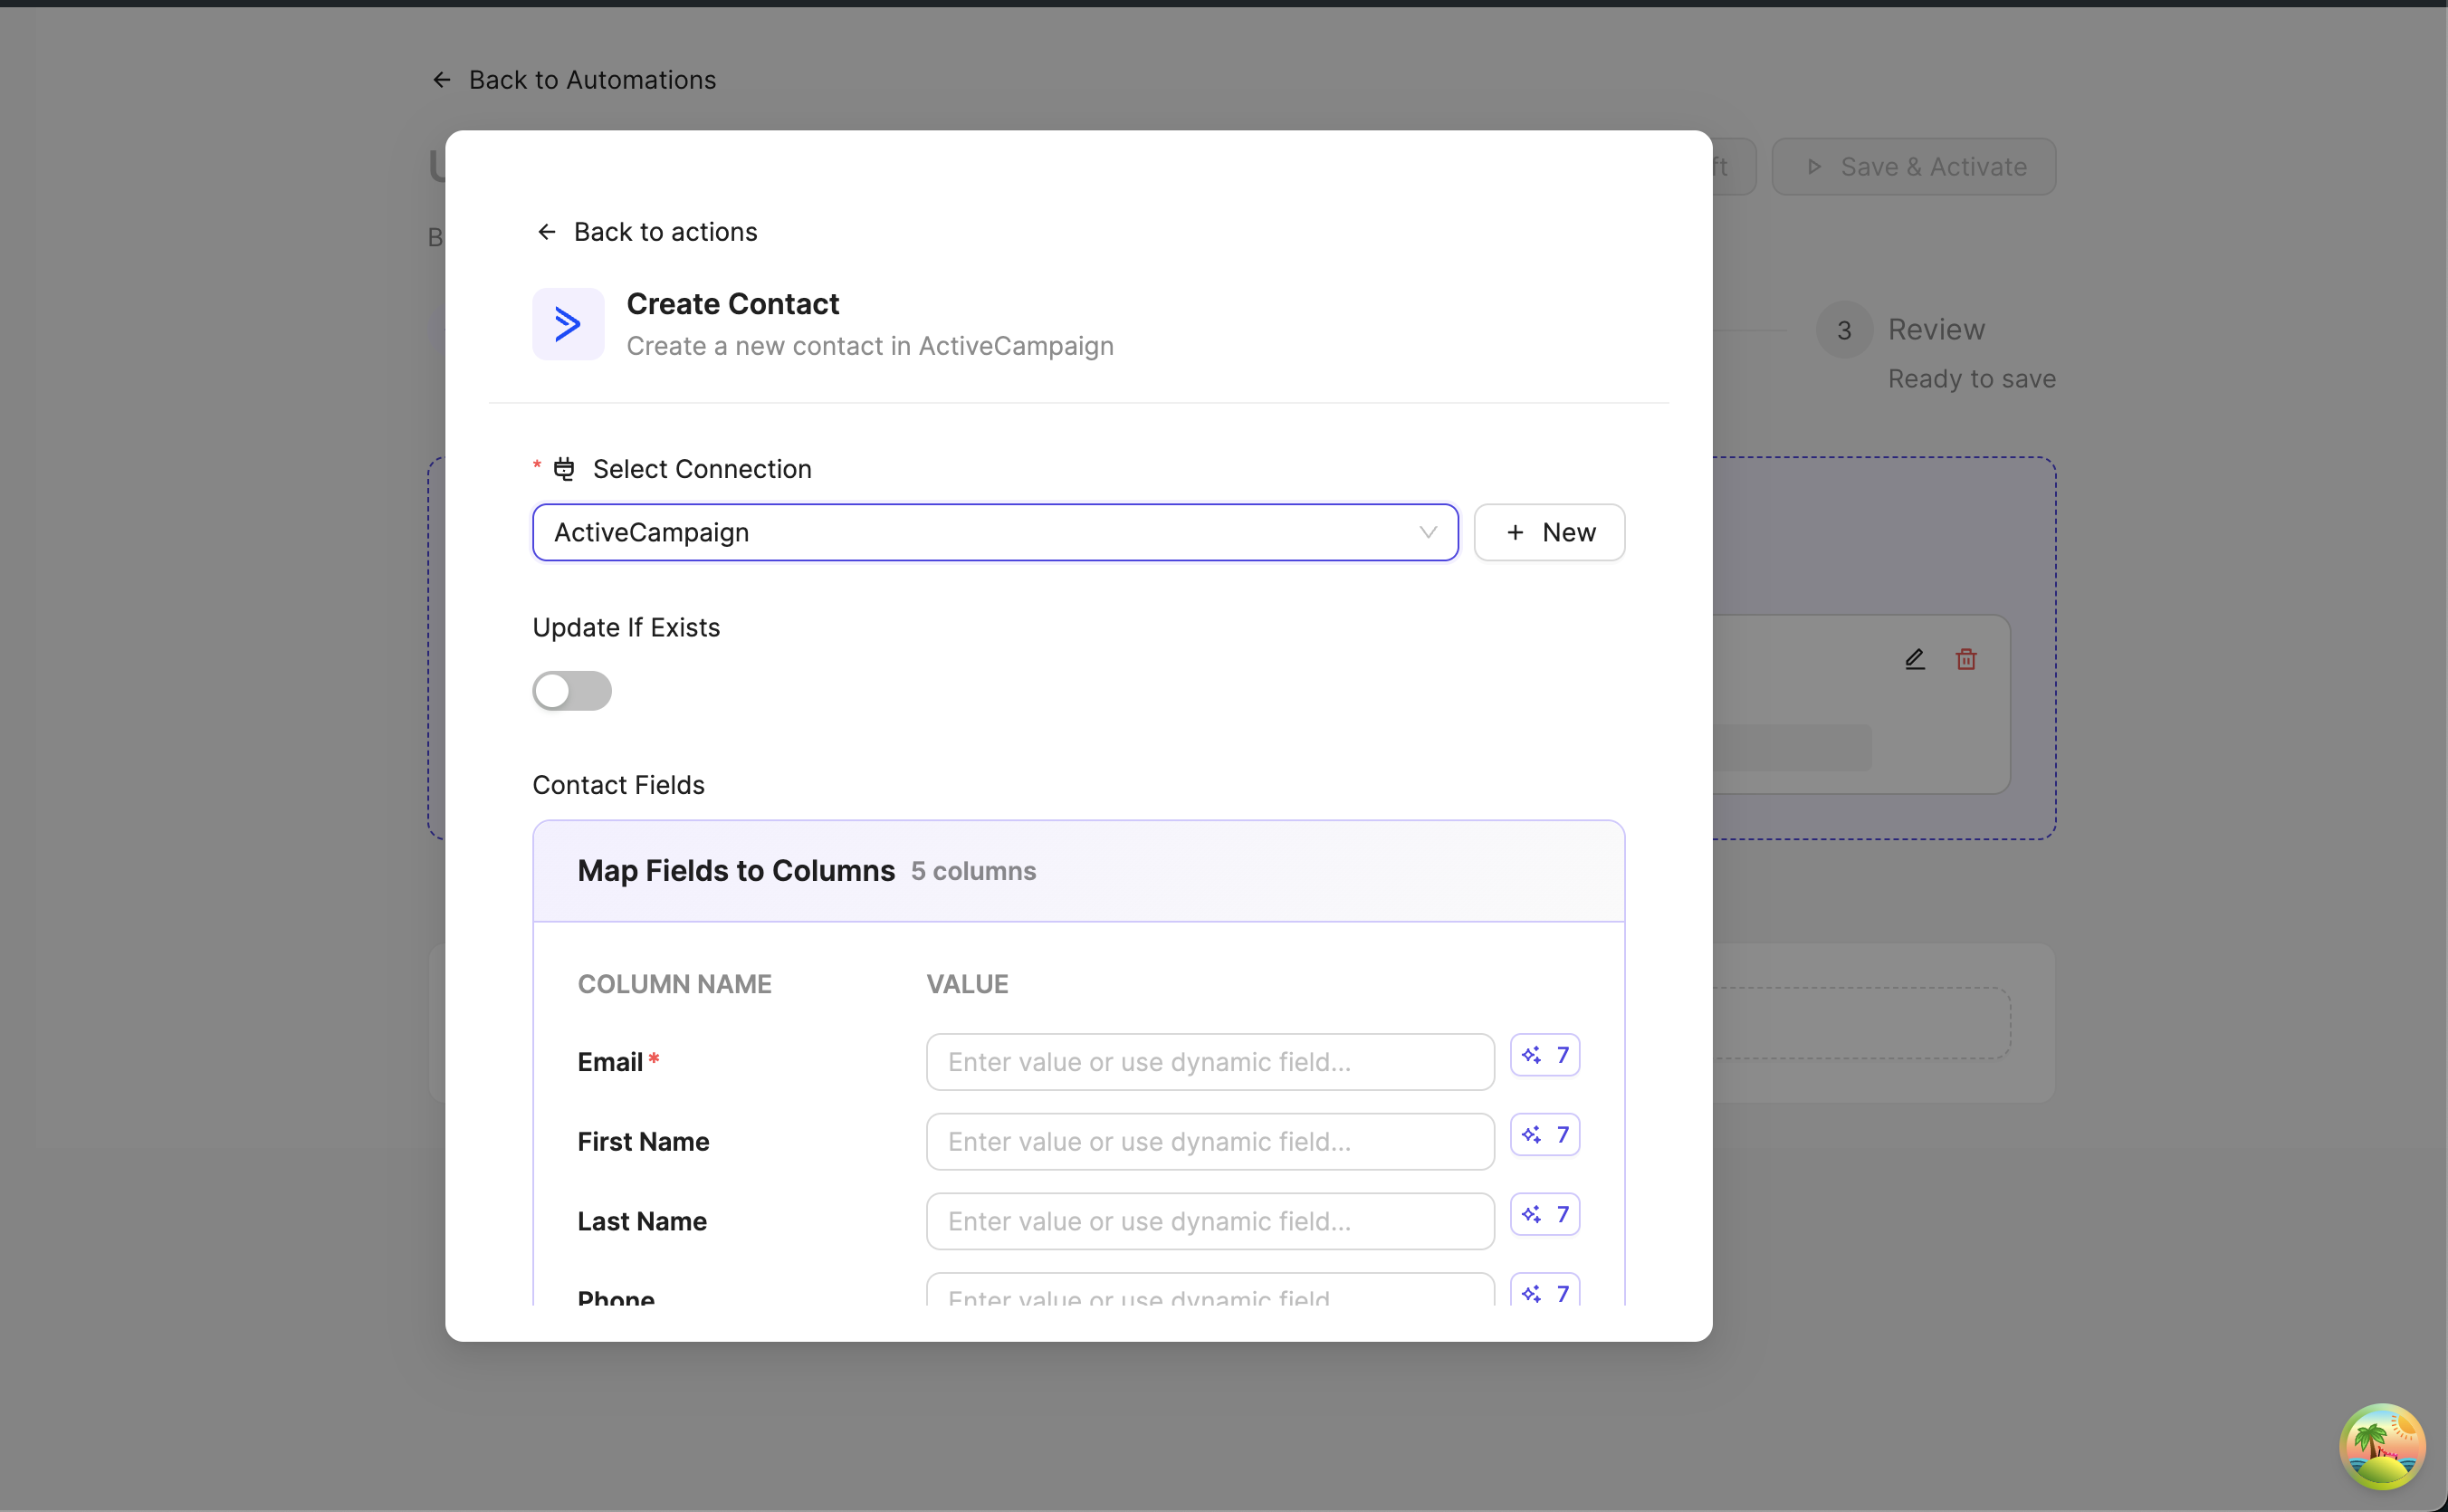Click the Map Fields to Columns header

736,871
